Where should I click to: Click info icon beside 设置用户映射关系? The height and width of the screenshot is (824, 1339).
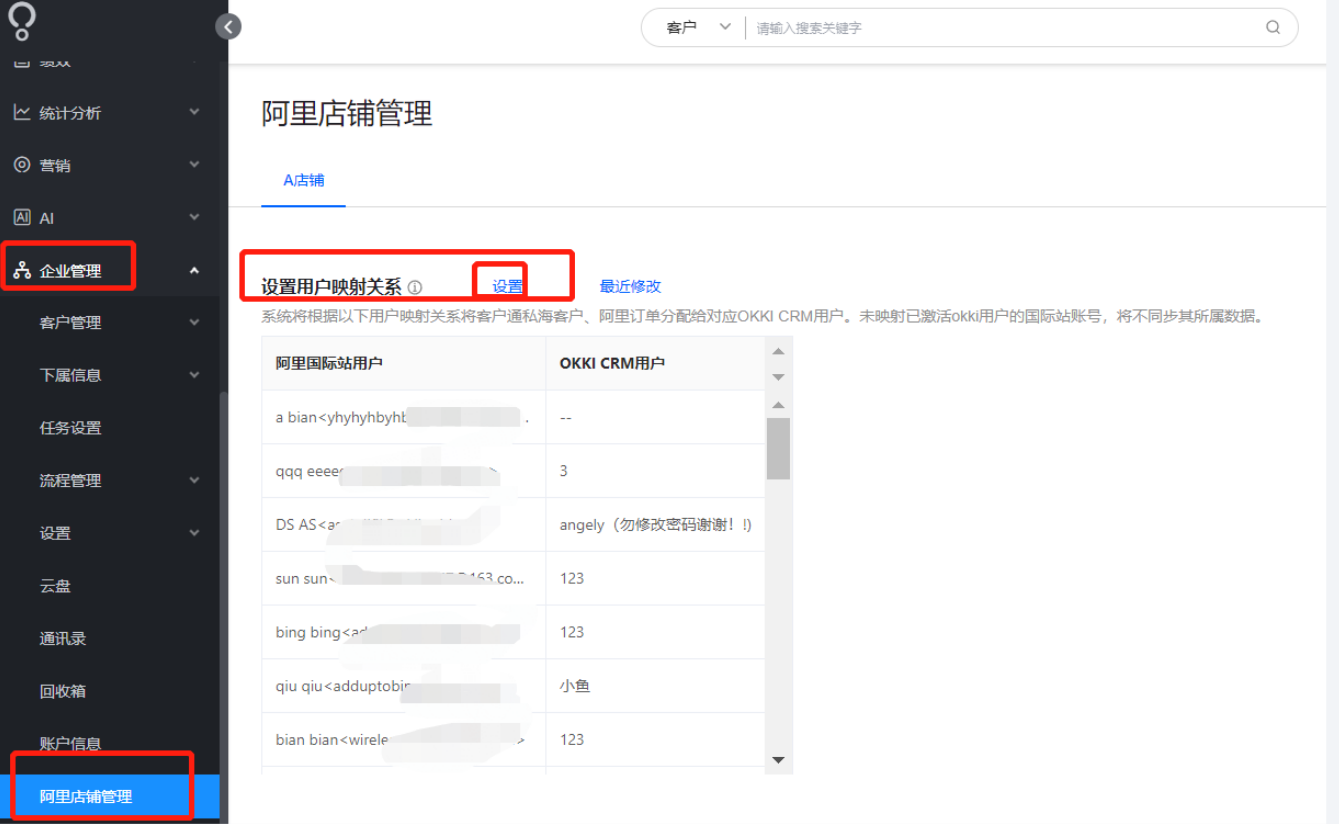click(x=415, y=287)
